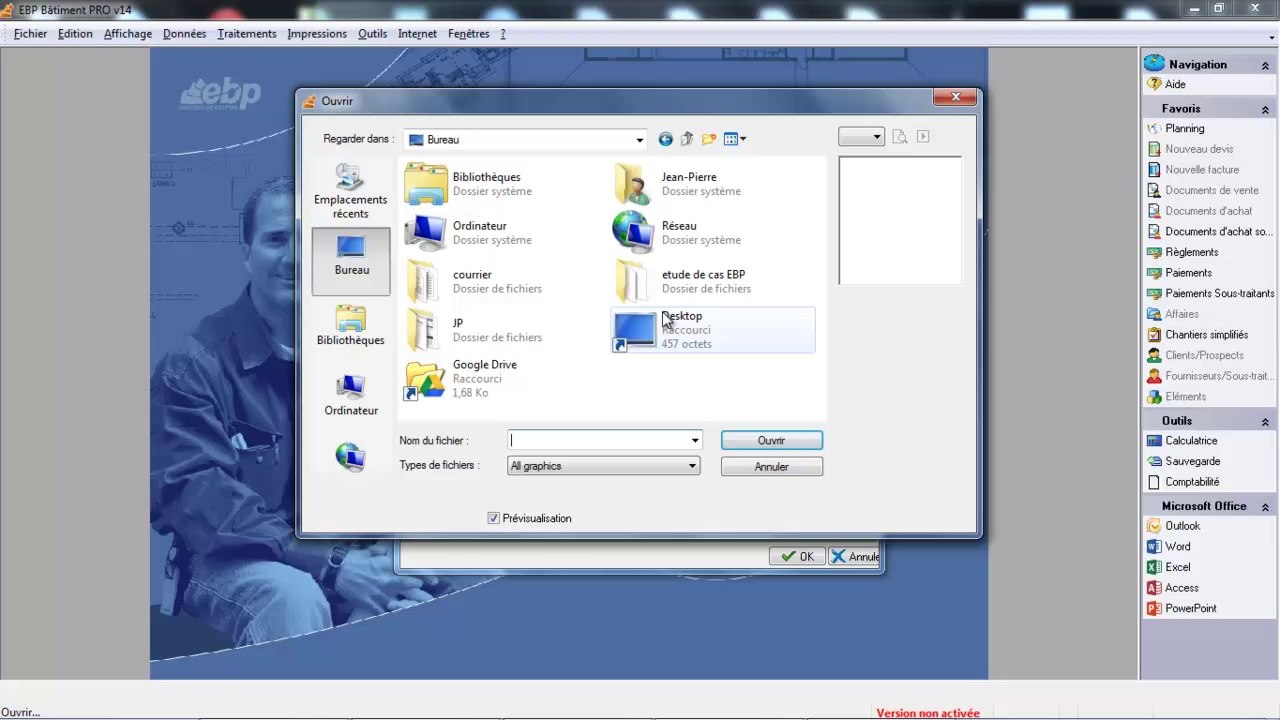Toggle the Prévisualisation checkbox
1280x720 pixels.
[x=493, y=518]
